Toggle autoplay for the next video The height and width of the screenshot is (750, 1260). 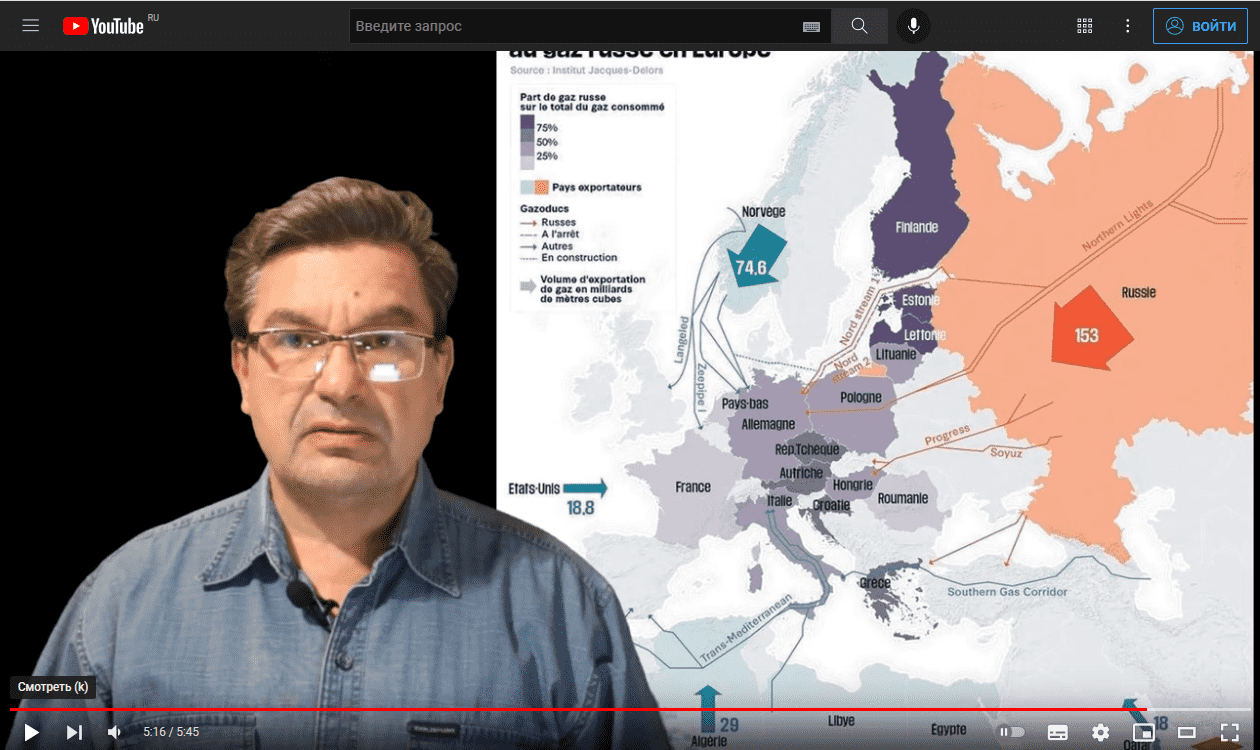1011,732
